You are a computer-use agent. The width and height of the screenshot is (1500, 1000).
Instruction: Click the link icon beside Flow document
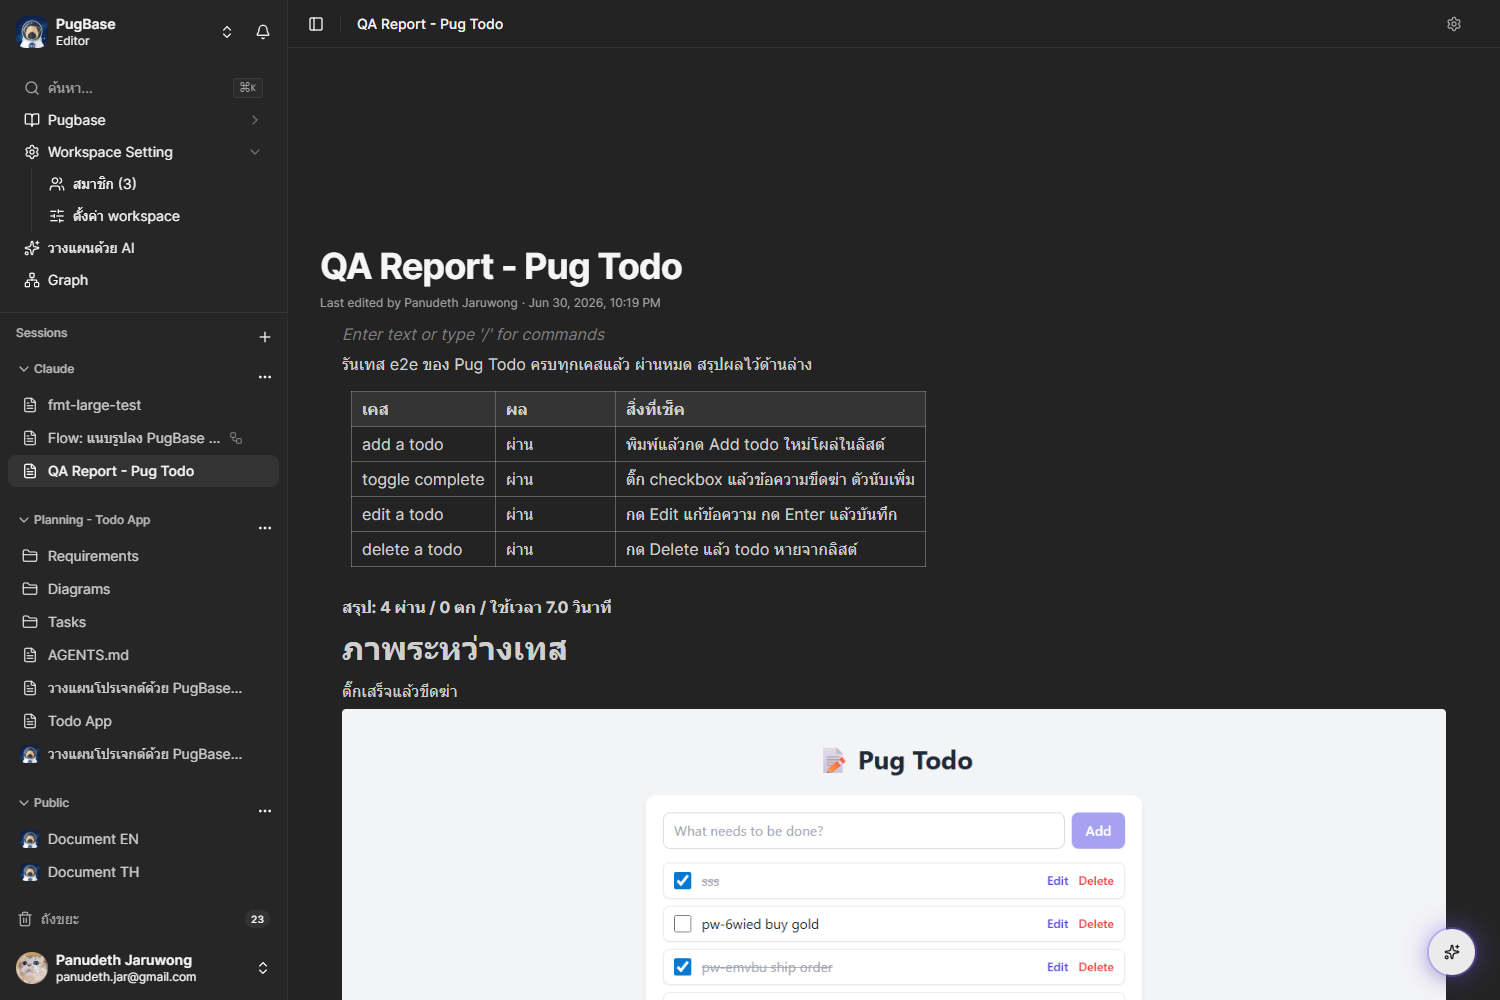click(236, 438)
